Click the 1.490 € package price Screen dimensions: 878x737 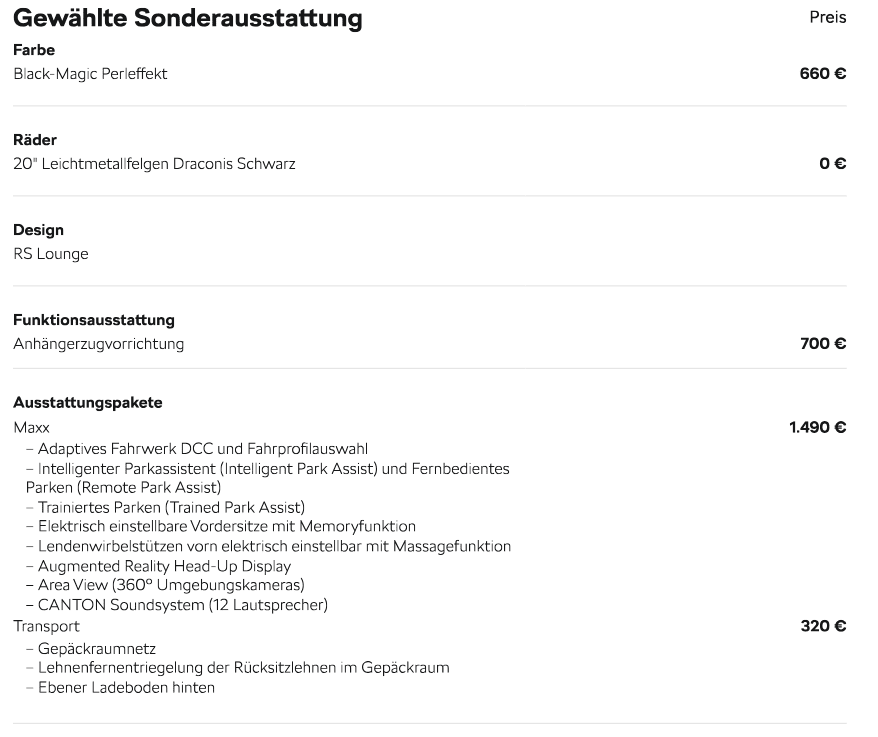click(817, 427)
